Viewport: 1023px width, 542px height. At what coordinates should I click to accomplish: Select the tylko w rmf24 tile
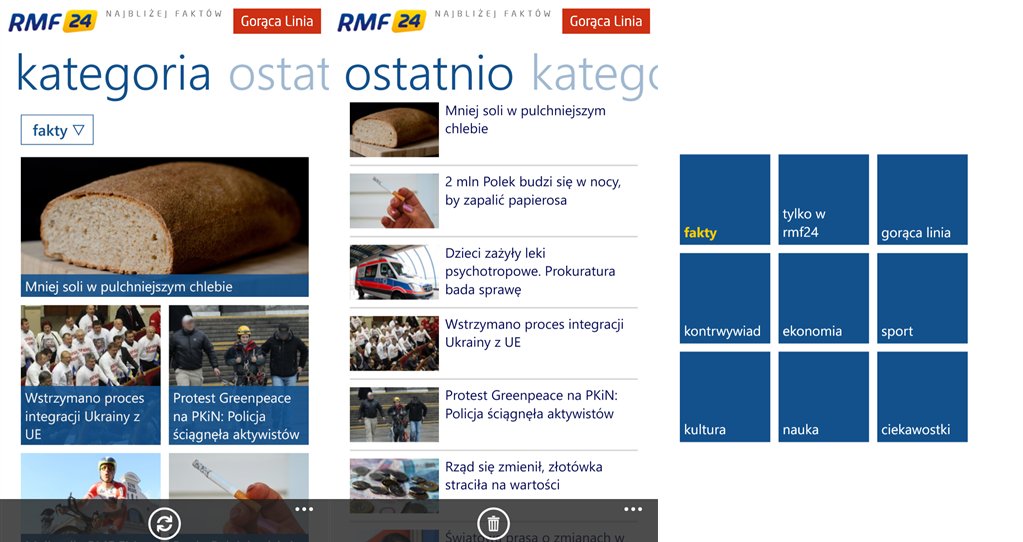tap(823, 199)
